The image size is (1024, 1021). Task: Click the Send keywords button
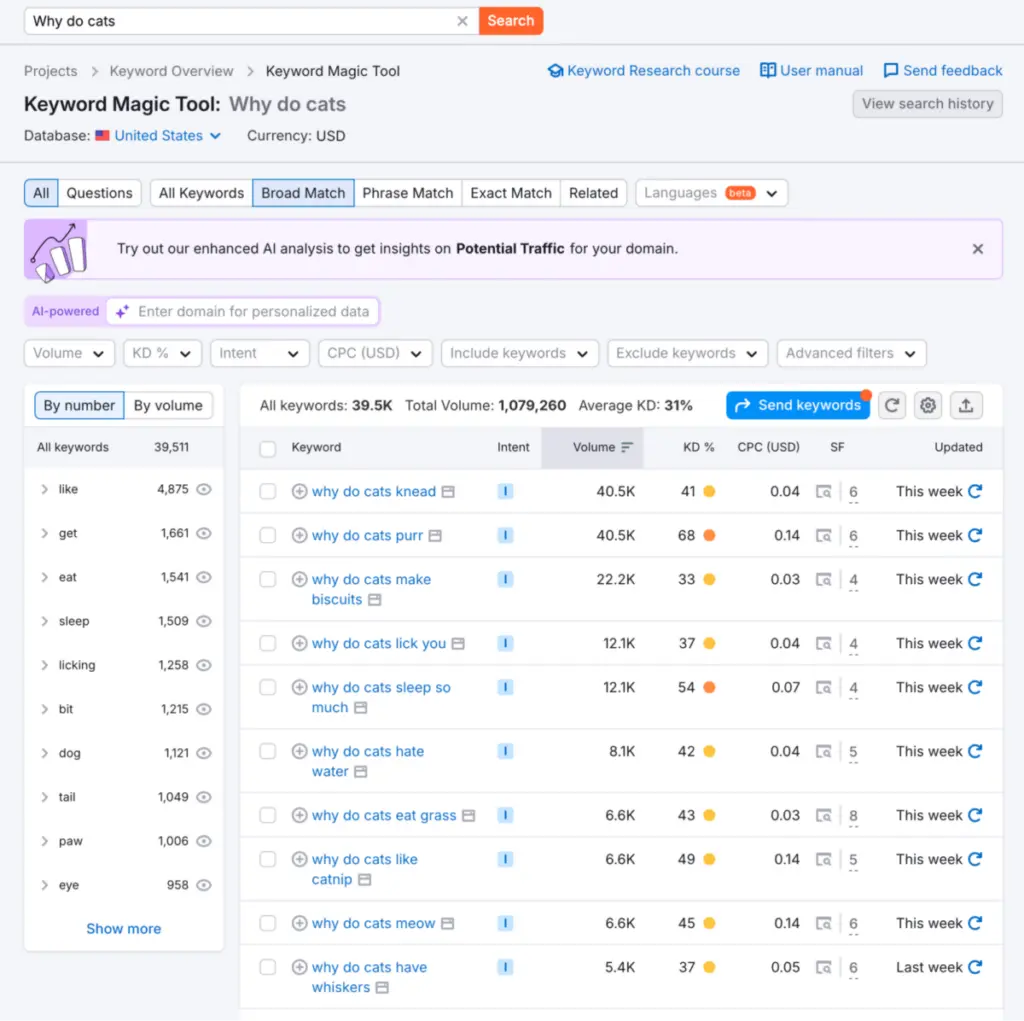(x=797, y=405)
